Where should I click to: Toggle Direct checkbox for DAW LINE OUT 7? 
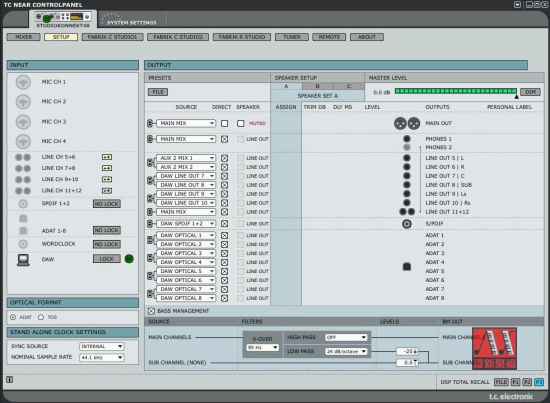(x=224, y=176)
